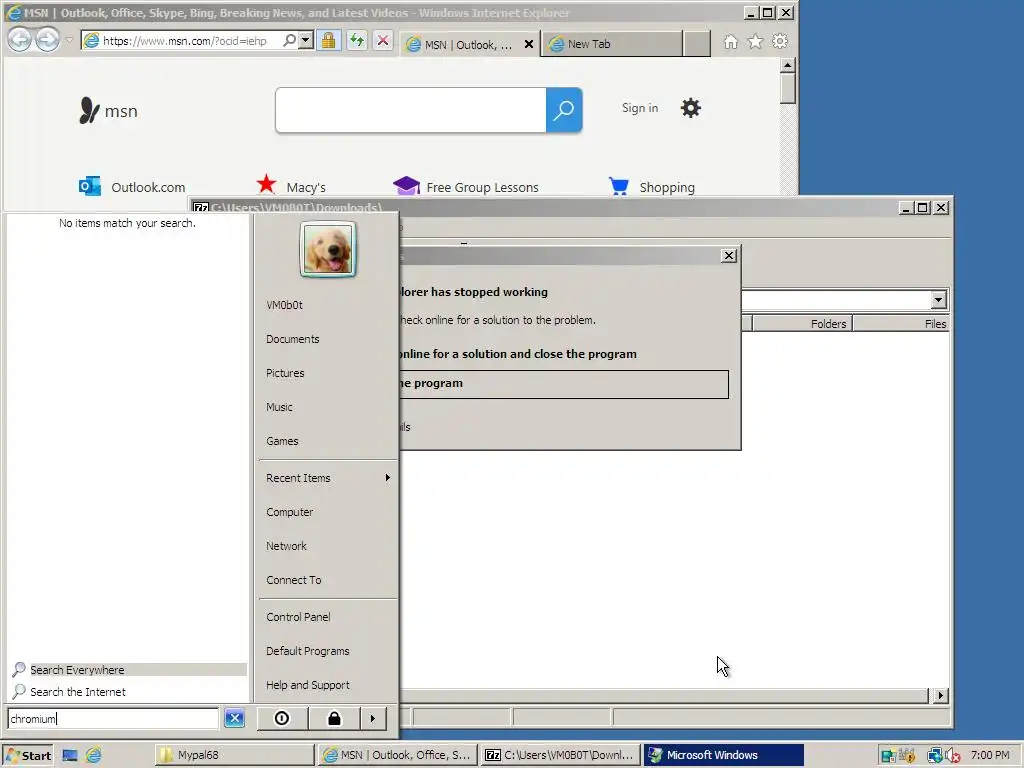Click the Files column header in 7-Zip
The width and height of the screenshot is (1024, 768).
(x=901, y=323)
